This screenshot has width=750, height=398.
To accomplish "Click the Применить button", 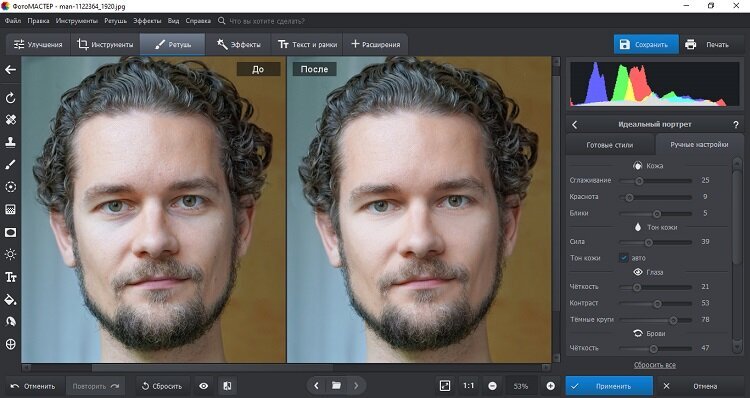I will tap(609, 386).
